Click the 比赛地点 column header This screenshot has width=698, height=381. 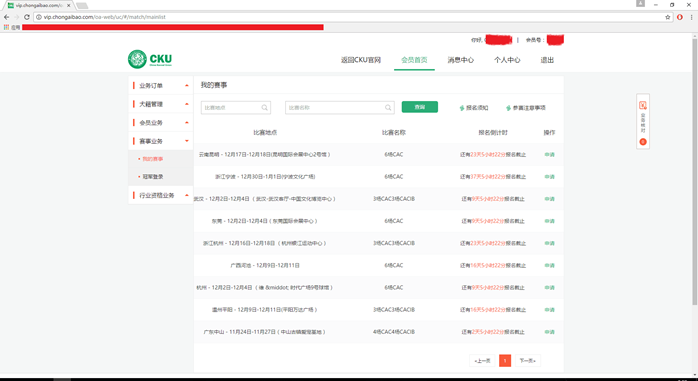pos(265,133)
